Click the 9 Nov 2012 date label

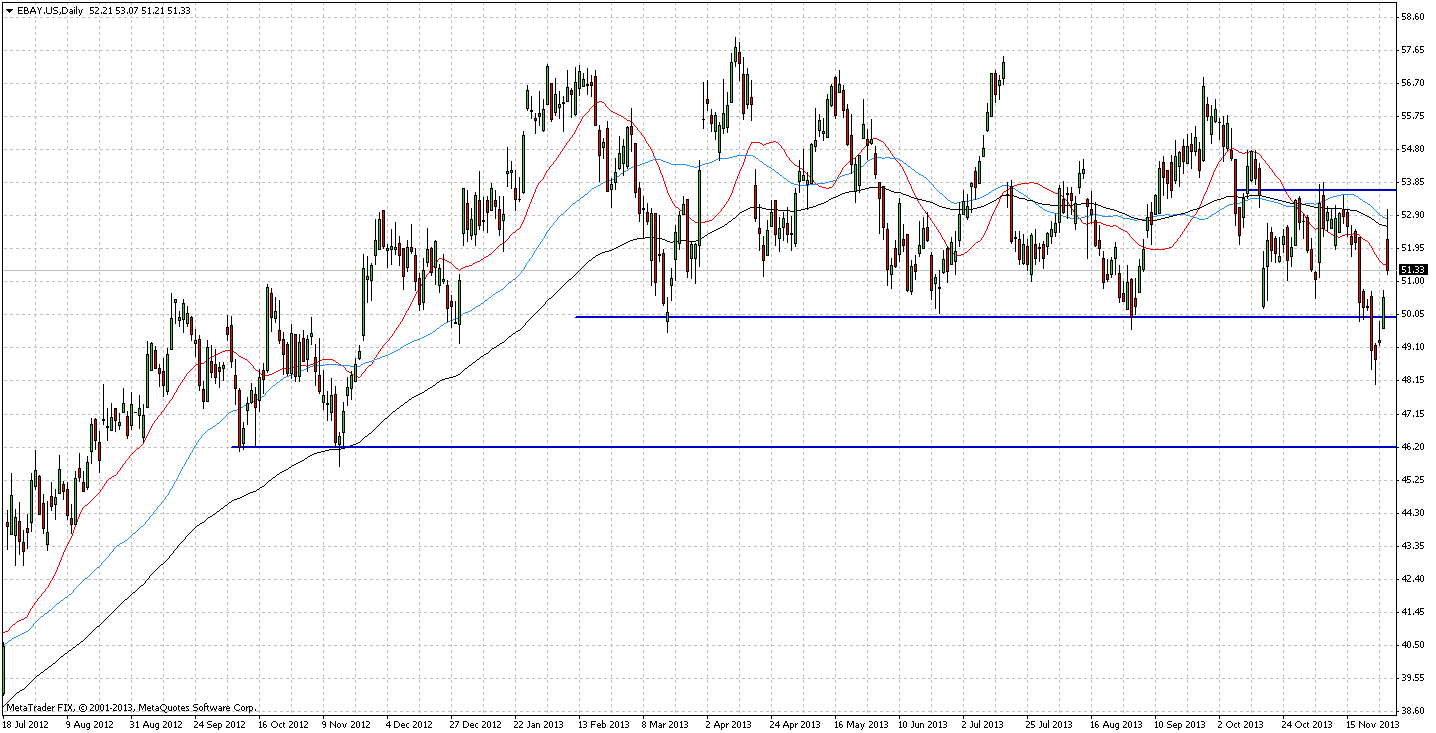pyautogui.click(x=346, y=724)
